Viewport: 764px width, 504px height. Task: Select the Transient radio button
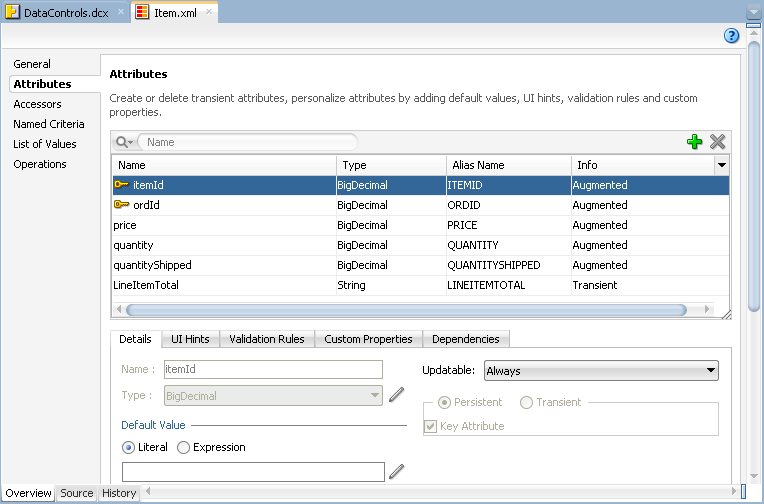[x=526, y=403]
